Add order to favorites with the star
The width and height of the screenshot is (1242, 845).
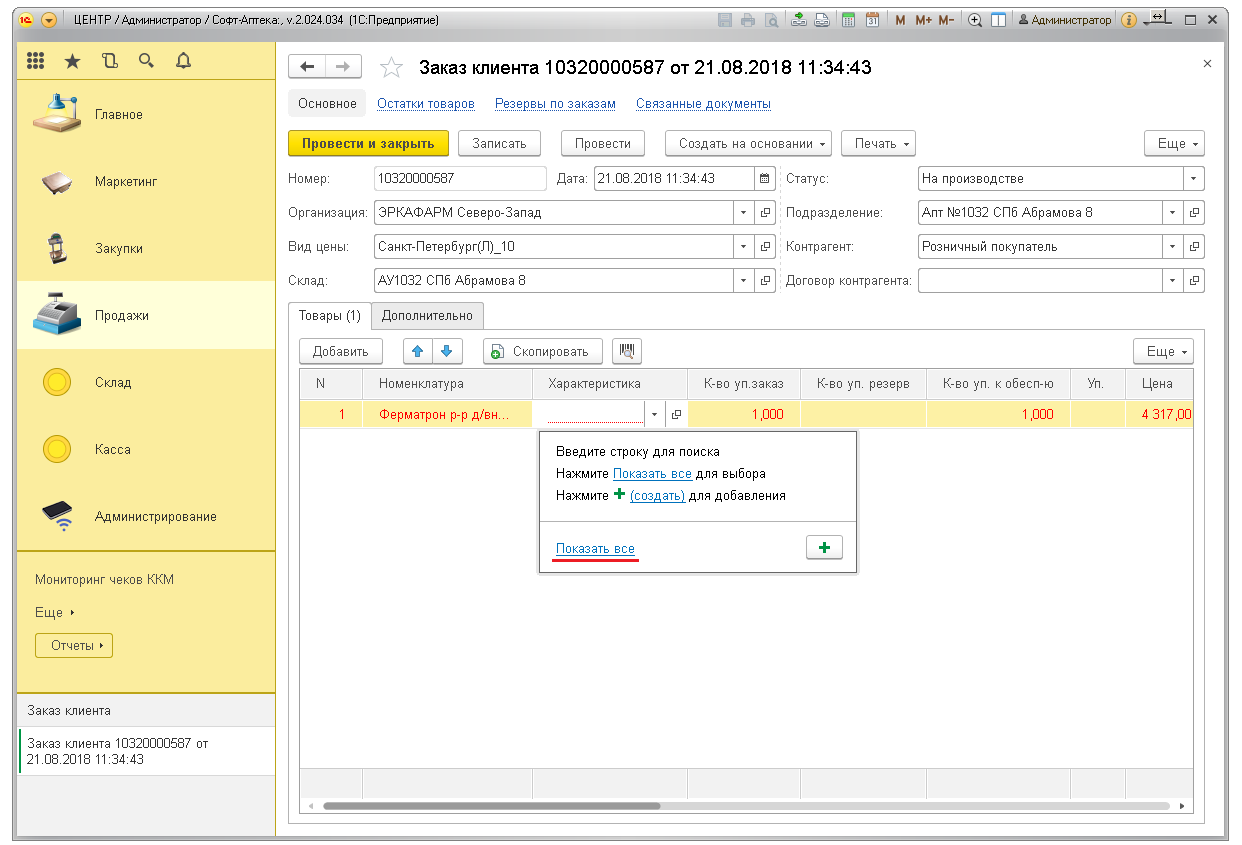[x=391, y=68]
